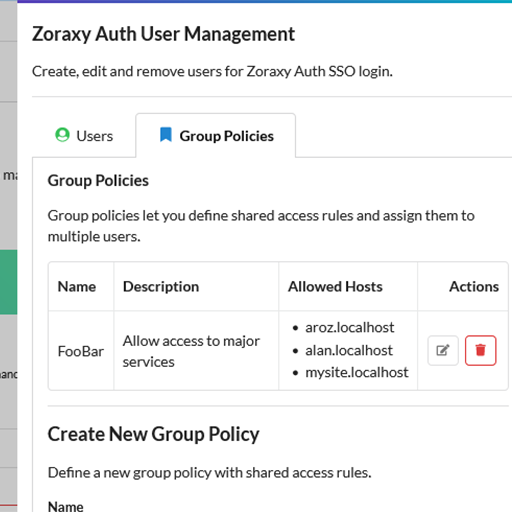Click the Group Policies section heading
The image size is (512, 512).
click(x=98, y=181)
